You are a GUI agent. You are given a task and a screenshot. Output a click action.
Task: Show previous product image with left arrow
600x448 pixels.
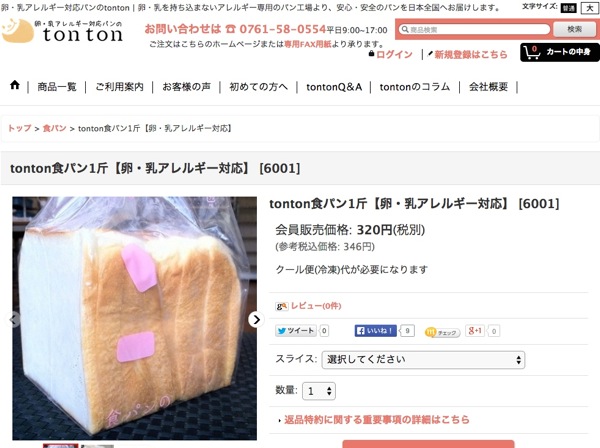click(14, 319)
